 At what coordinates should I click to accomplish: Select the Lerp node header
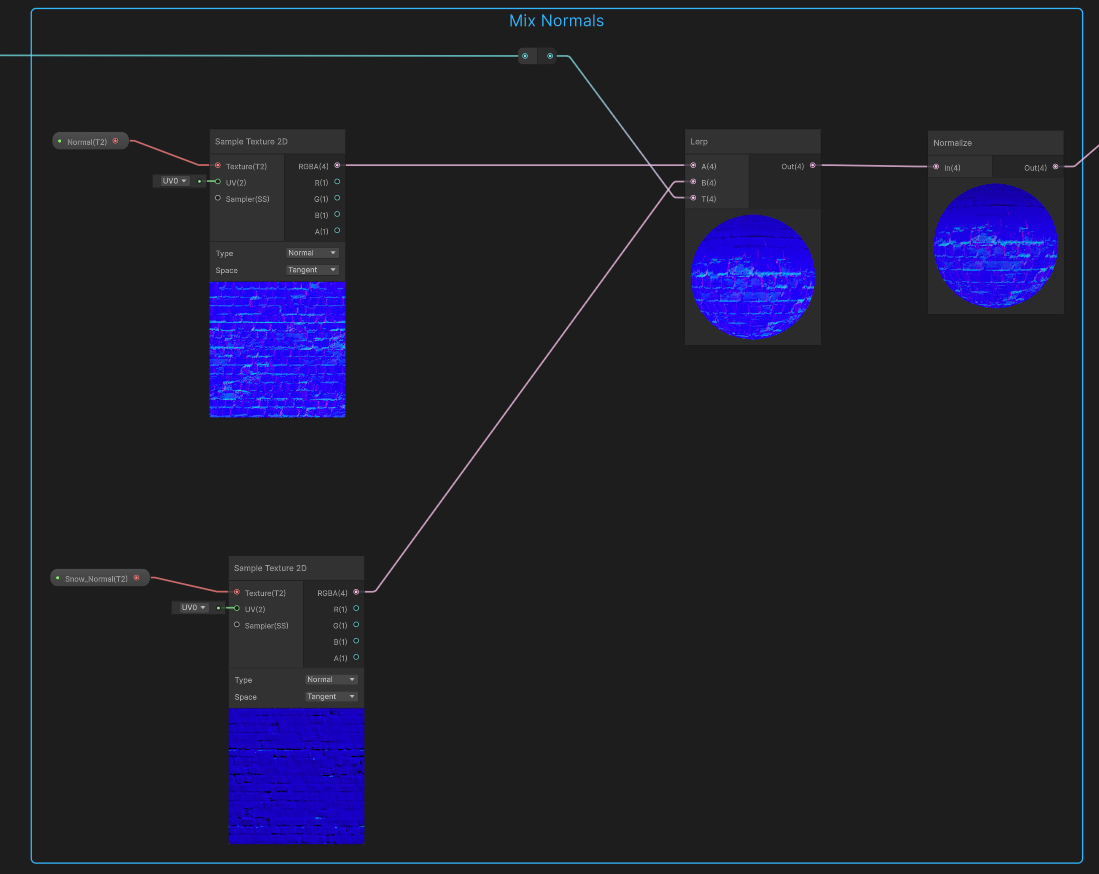coord(753,142)
